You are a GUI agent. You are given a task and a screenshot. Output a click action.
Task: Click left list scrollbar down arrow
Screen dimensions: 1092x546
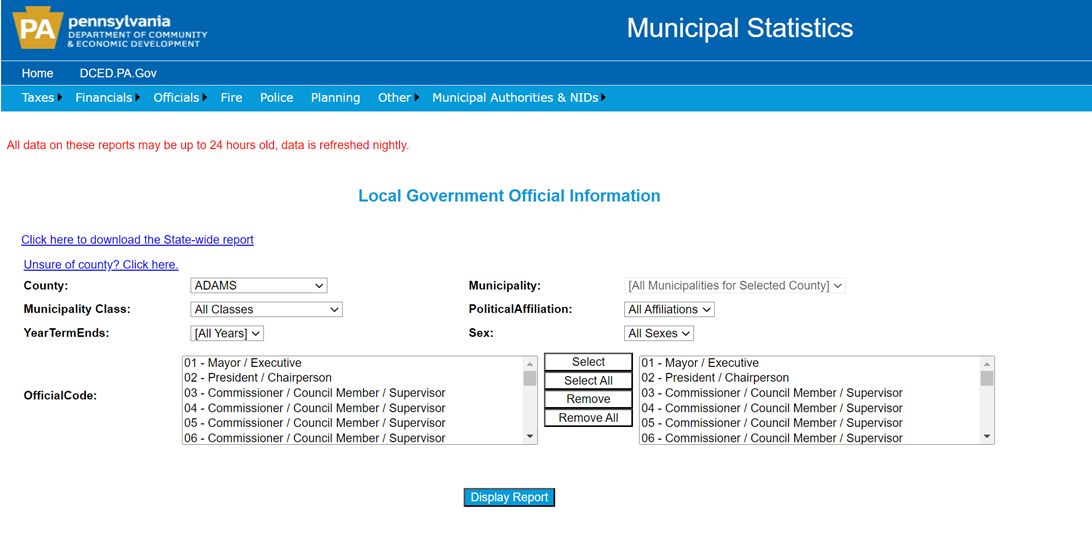point(530,437)
